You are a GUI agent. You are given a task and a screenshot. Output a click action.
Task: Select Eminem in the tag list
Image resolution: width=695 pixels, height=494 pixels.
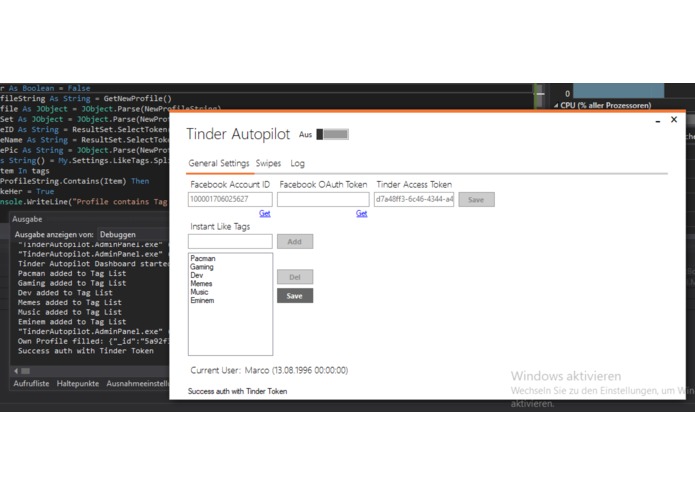202,300
